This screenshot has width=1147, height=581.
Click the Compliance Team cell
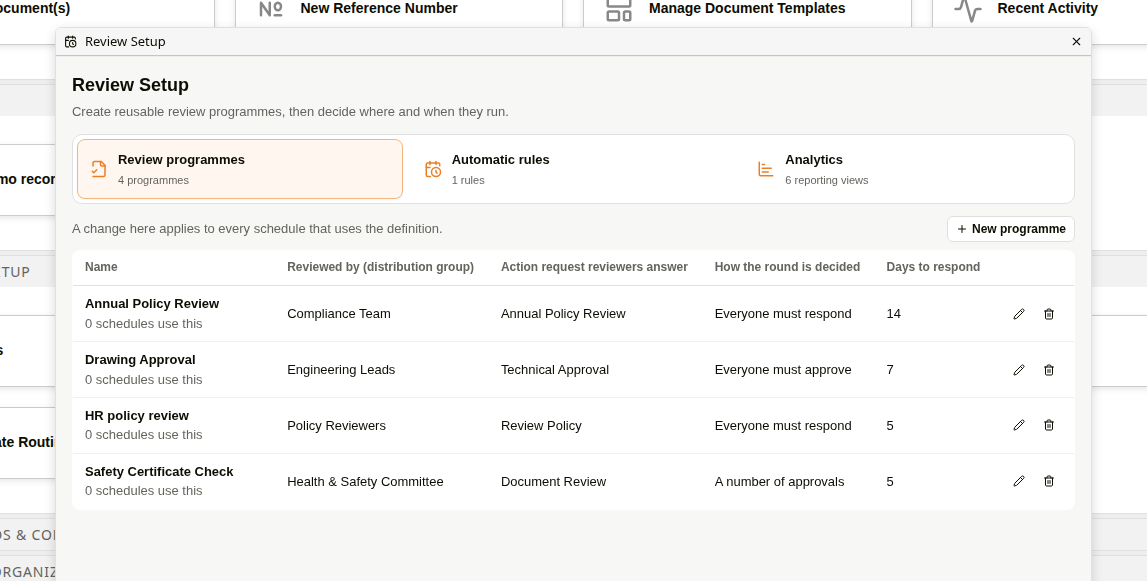click(339, 314)
